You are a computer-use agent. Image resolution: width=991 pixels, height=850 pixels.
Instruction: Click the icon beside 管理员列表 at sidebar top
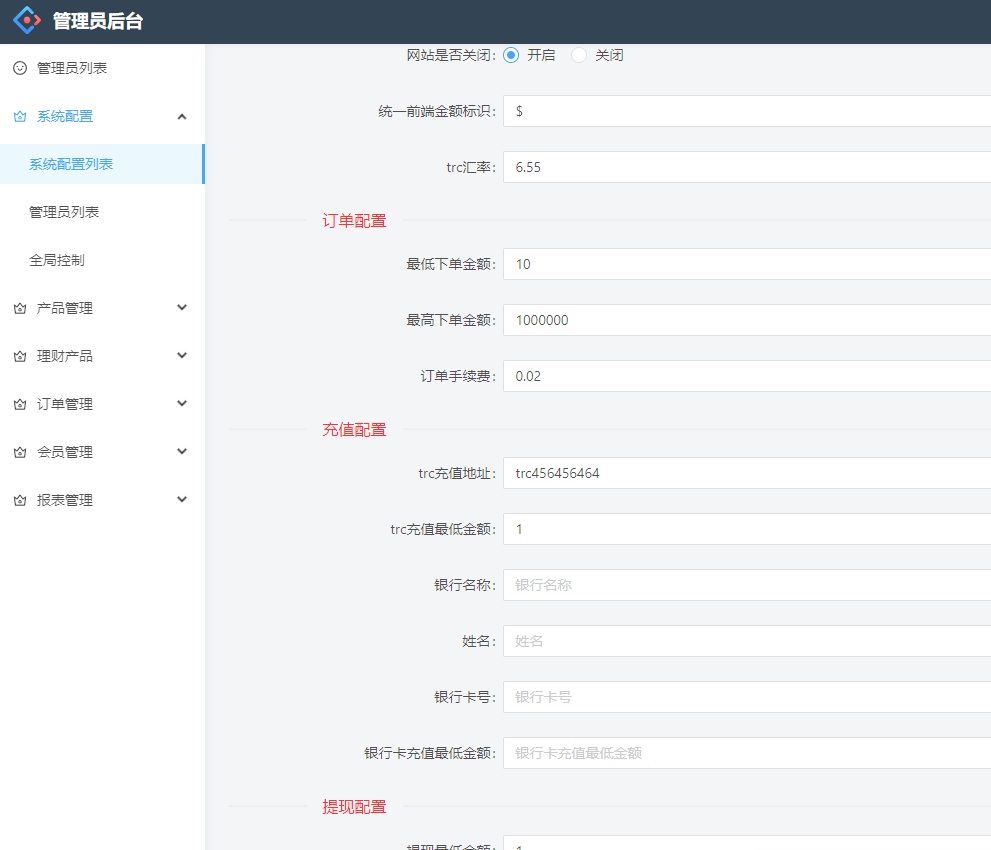click(18, 68)
